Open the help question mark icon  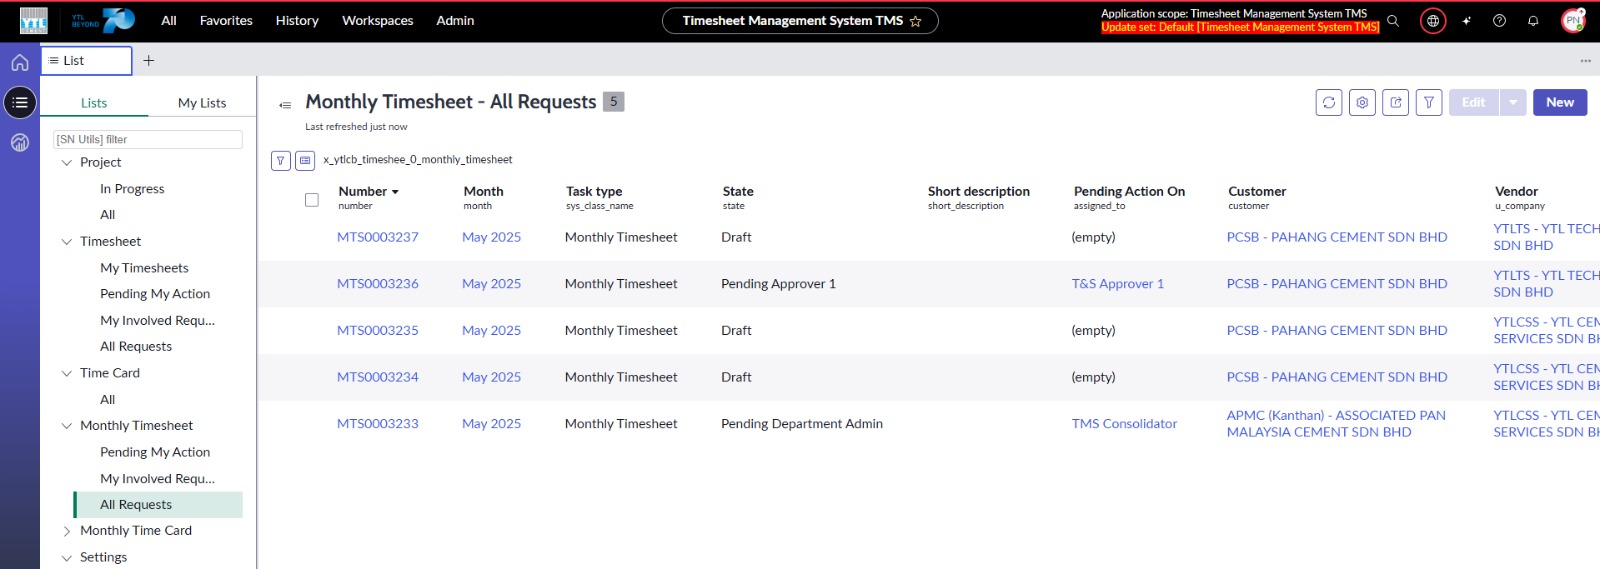click(x=1499, y=21)
